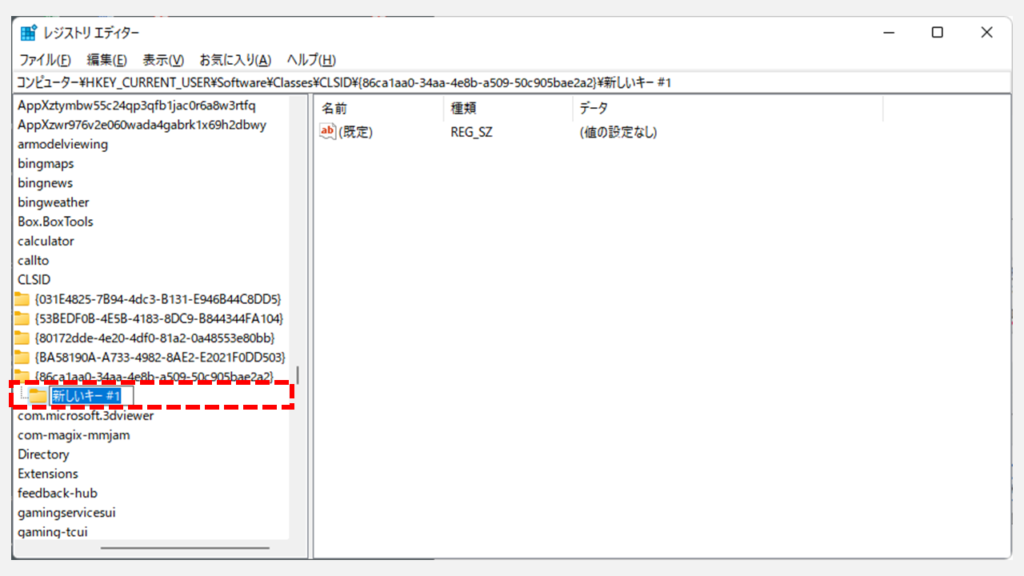Viewport: 1024px width, 576px height.
Task: Click the ab string icon of (既定) value
Action: 327,131
